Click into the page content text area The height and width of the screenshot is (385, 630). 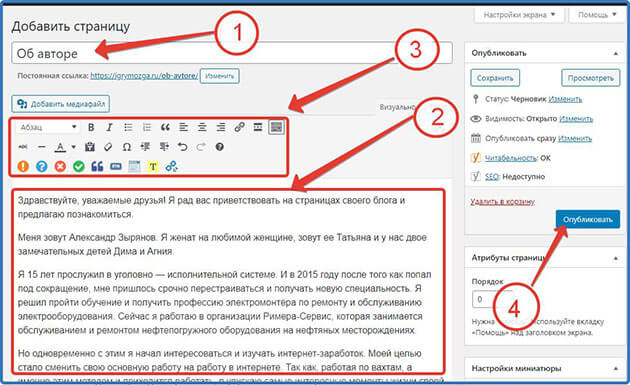coord(228,281)
